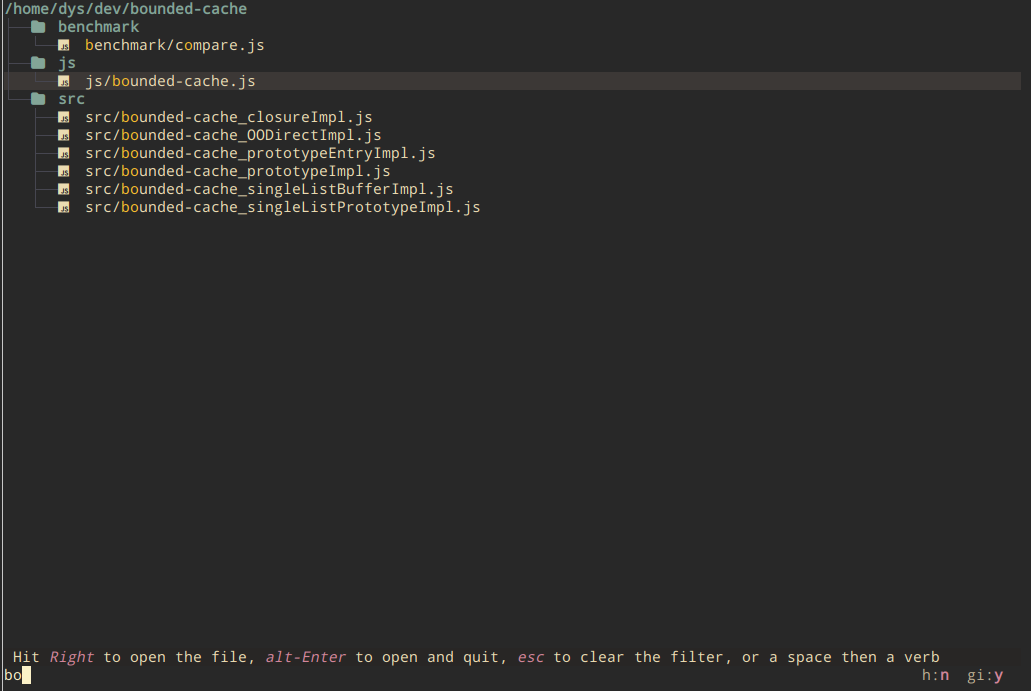This screenshot has width=1031, height=691.
Task: Click the JS icon for bounded-cache_closureImpl.js
Action: click(x=64, y=116)
